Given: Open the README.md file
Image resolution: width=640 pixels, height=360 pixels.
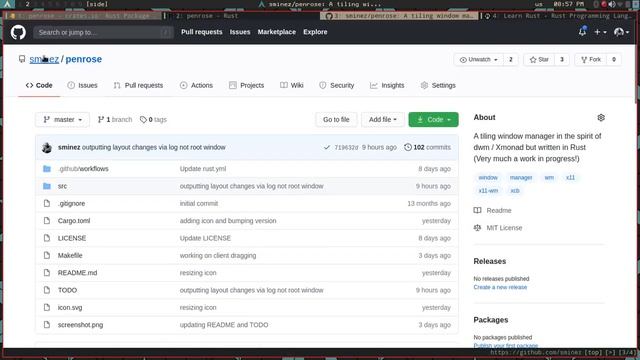Looking at the screenshot, I should pos(78,273).
